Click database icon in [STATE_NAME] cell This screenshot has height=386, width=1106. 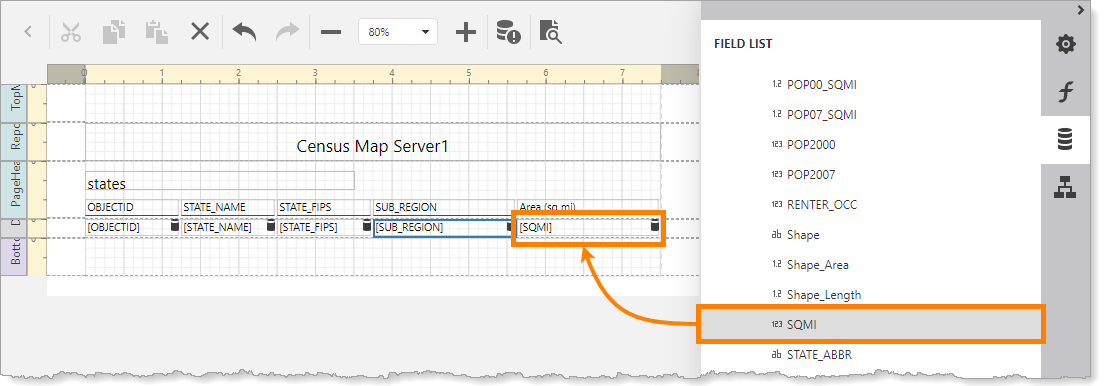coord(270,226)
